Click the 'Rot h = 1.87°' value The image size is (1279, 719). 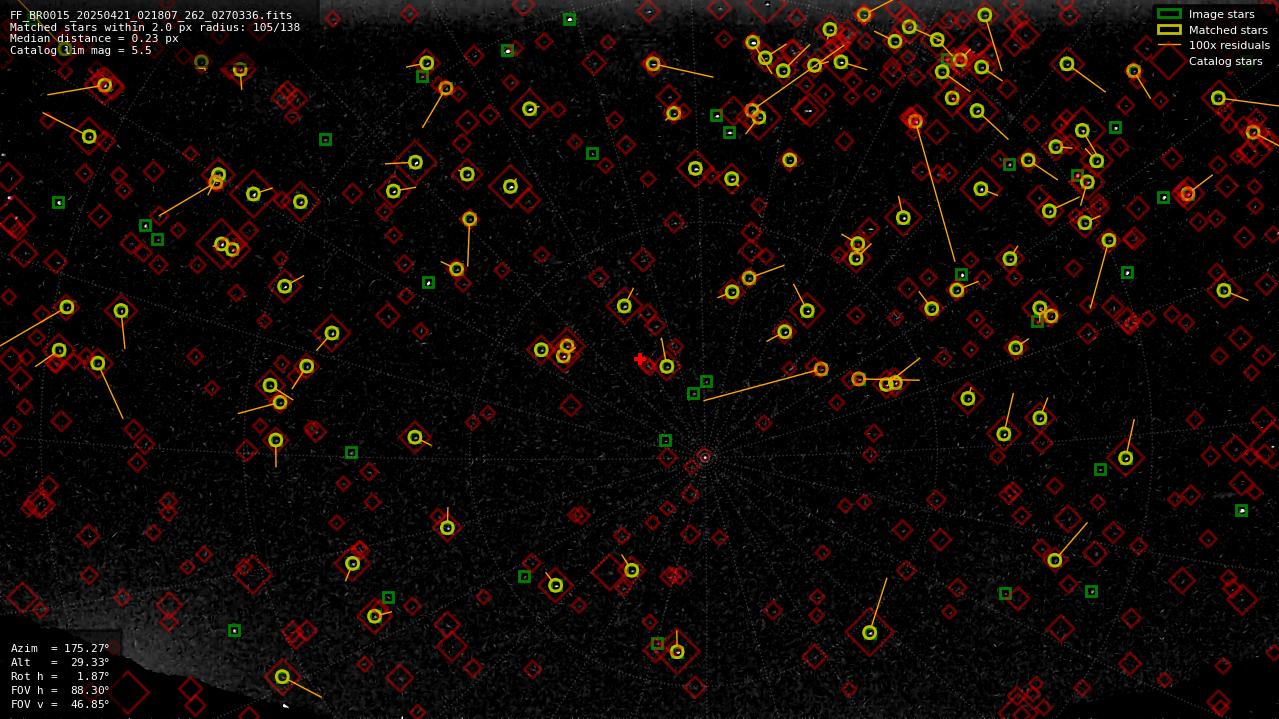point(60,677)
